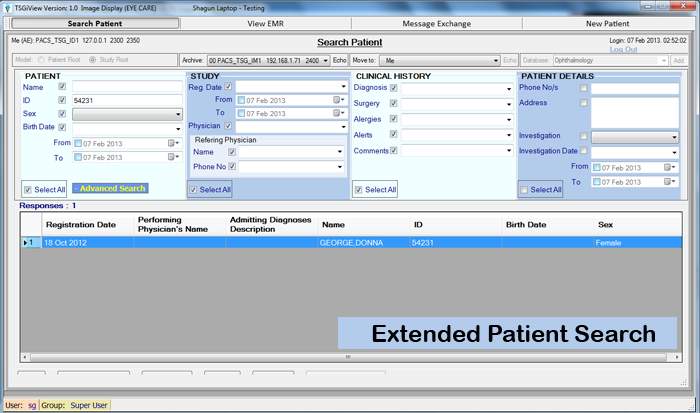Screen dimensions: 700x413
Task: Open the Archive dropdown
Action: coord(268,60)
